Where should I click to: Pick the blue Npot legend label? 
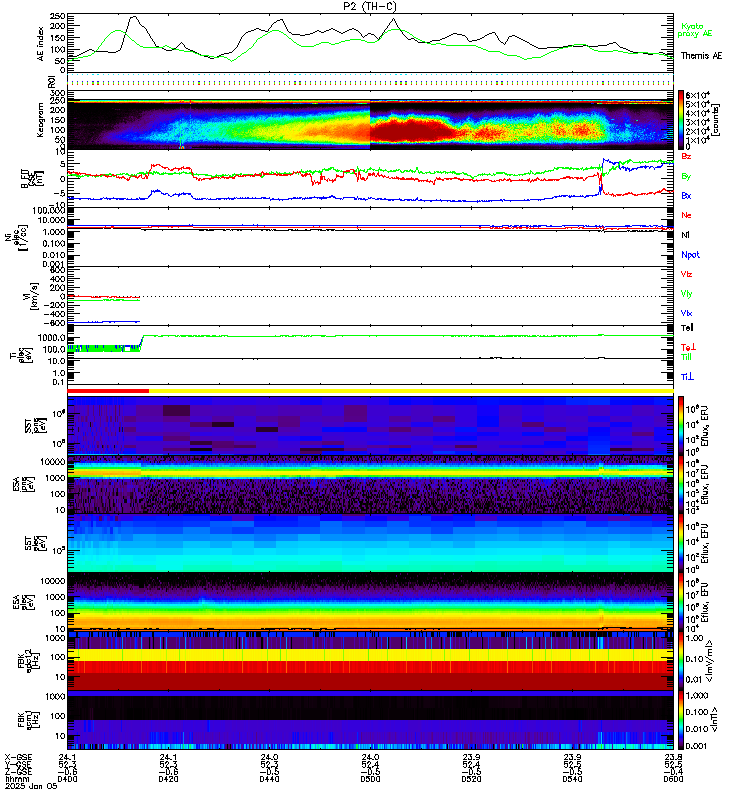[690, 255]
